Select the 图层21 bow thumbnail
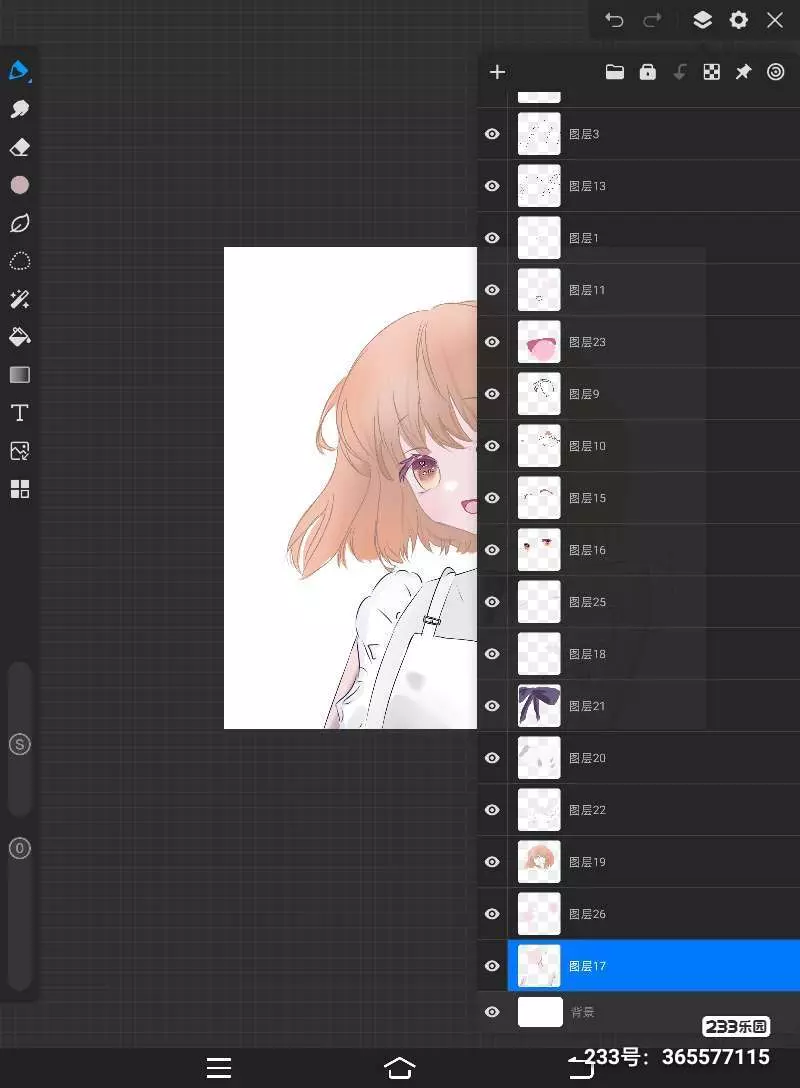Viewport: 800px width, 1088px height. [539, 706]
